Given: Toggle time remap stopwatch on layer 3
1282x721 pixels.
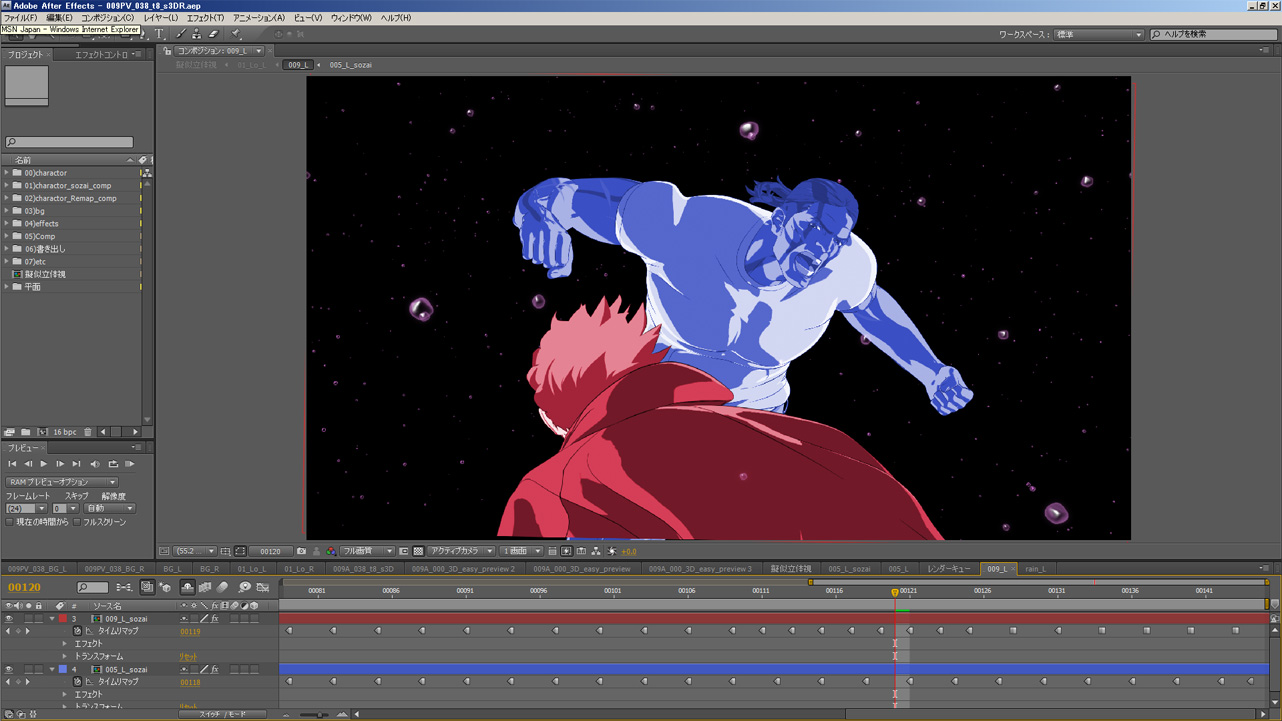Looking at the screenshot, I should tap(77, 631).
